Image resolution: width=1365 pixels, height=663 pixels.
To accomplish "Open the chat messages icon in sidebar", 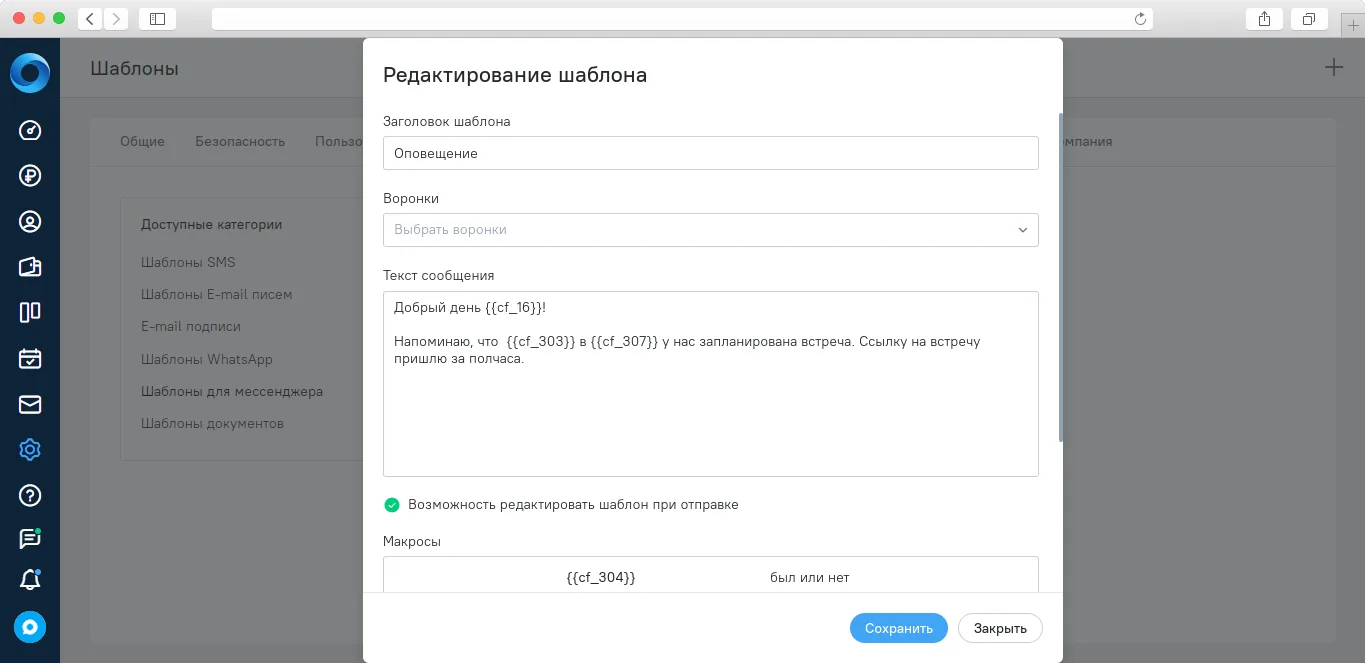I will (30, 538).
